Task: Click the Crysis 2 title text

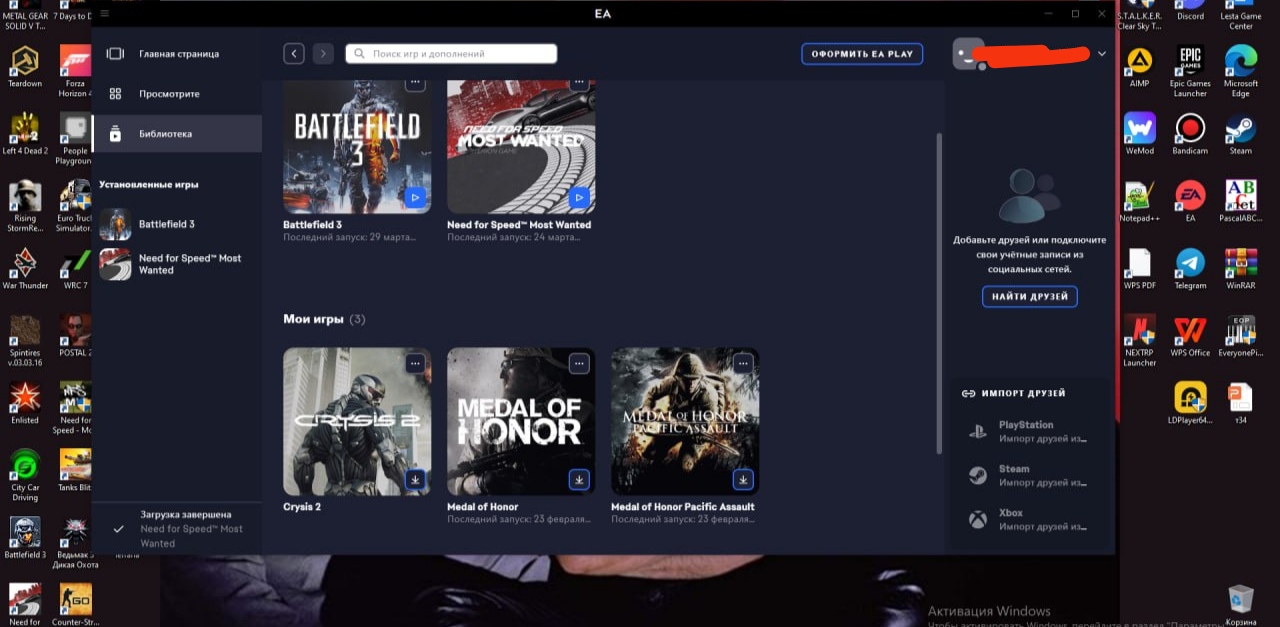Action: [x=302, y=507]
